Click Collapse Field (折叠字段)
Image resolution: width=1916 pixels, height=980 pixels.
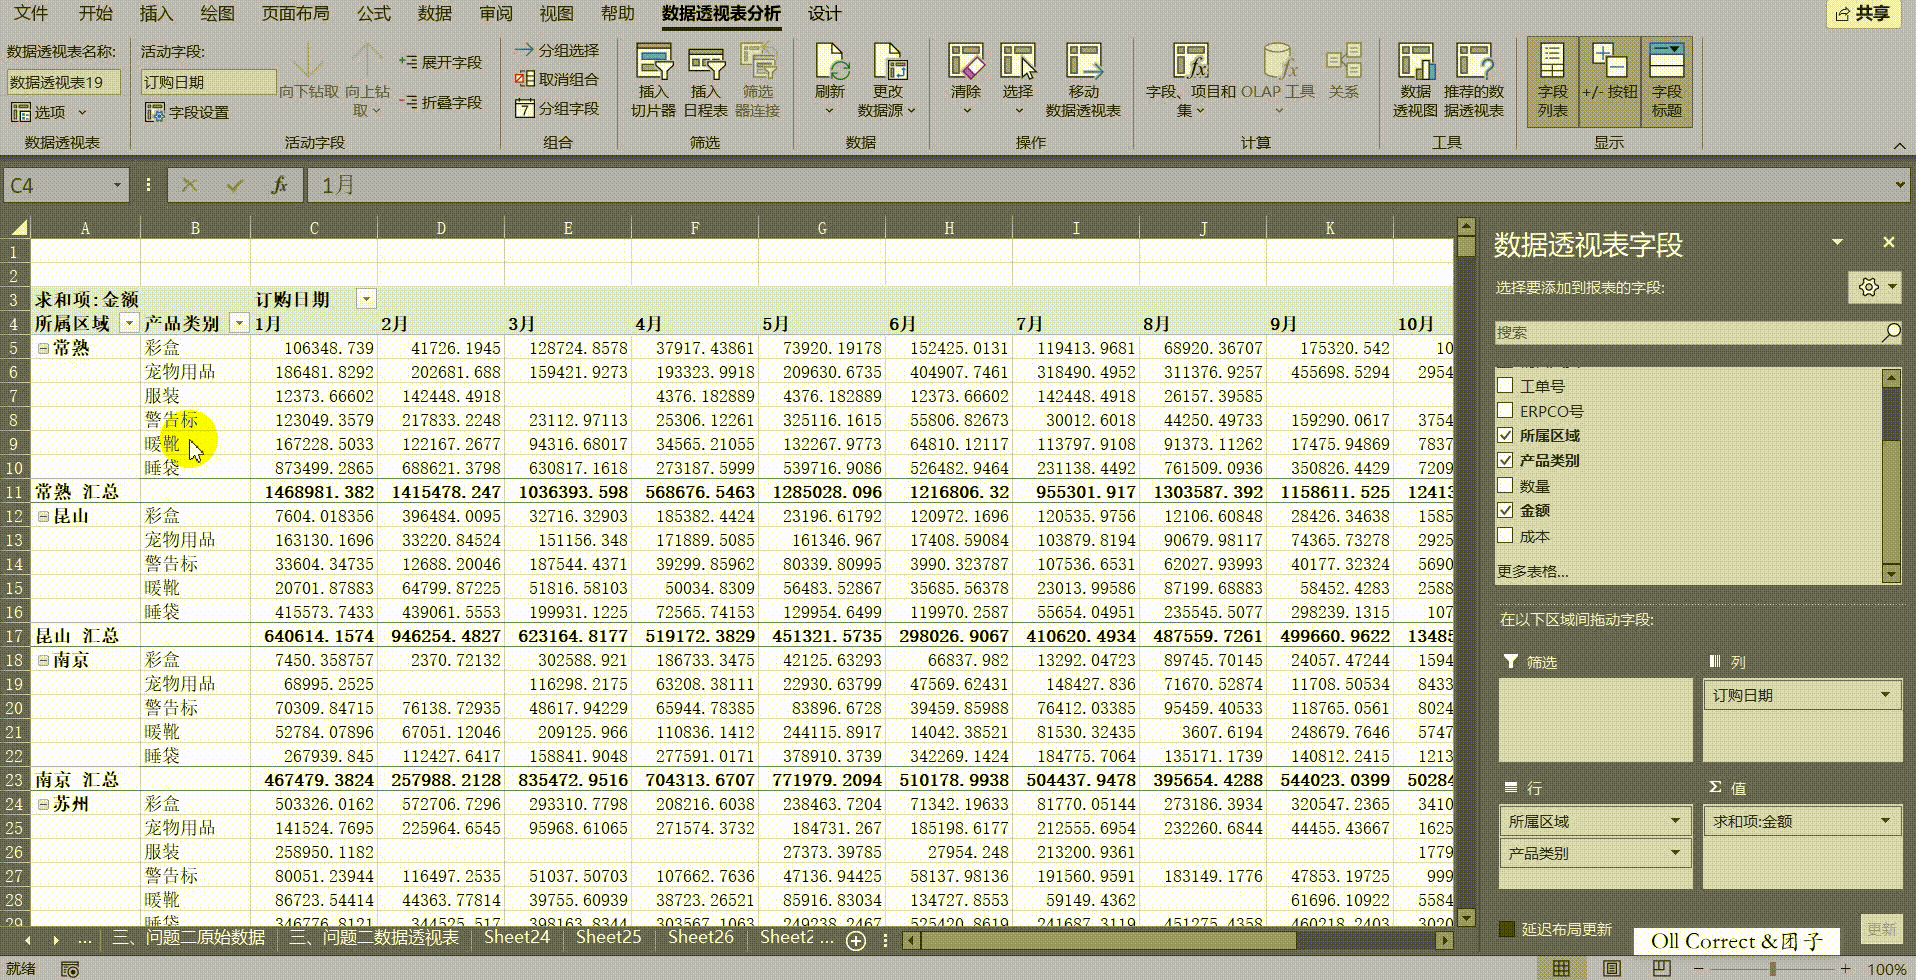click(441, 102)
